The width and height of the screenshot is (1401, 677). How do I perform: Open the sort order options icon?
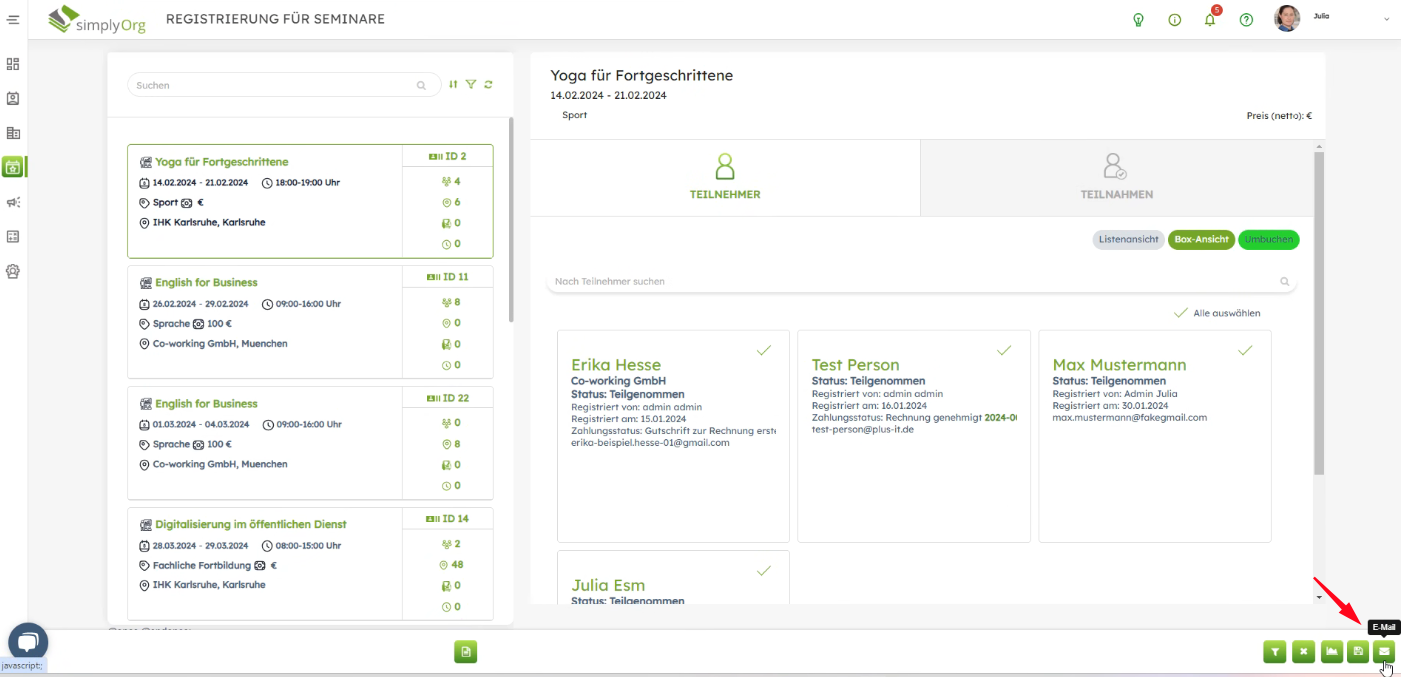(453, 85)
